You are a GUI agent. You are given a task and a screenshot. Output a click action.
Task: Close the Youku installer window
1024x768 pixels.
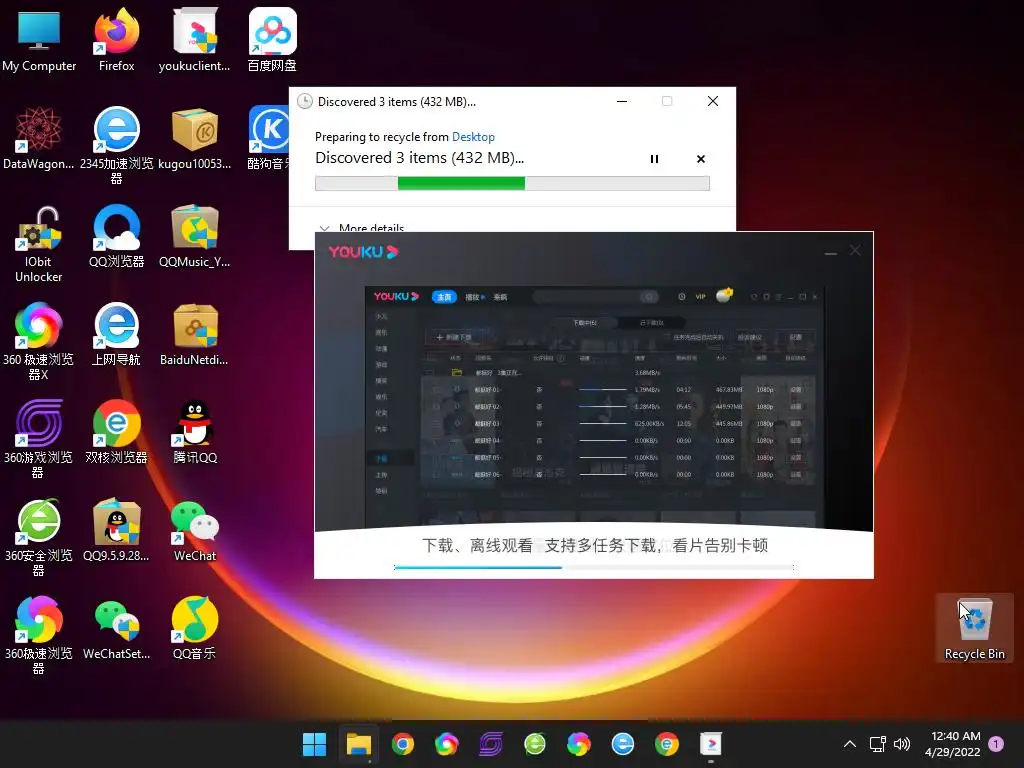855,251
